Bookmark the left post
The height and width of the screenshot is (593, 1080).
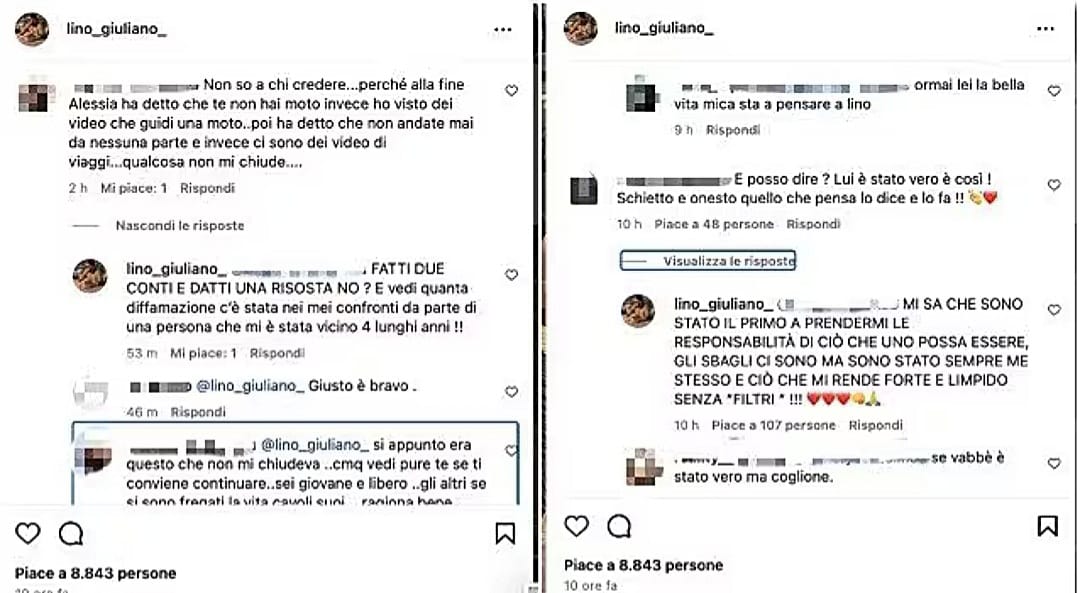[505, 533]
